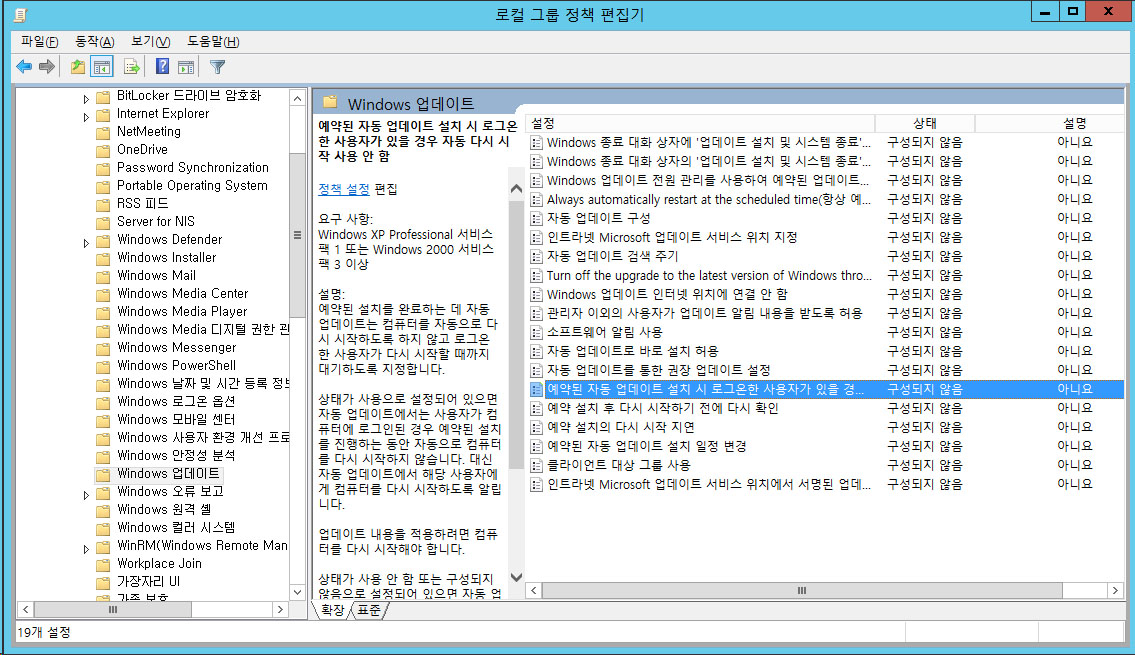Select the Portable Operating System folder
Screen dimensions: 1135x655
point(193,186)
